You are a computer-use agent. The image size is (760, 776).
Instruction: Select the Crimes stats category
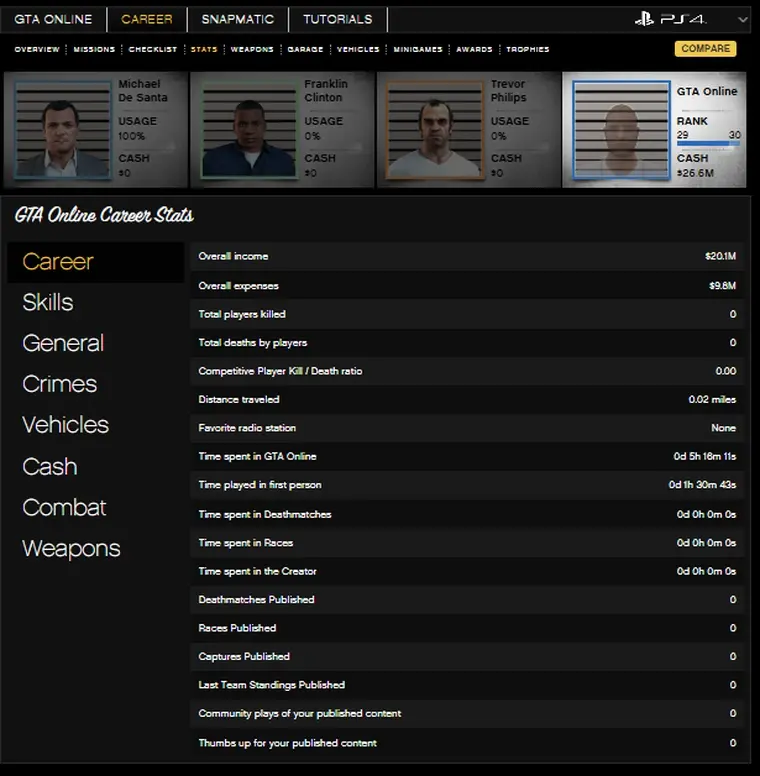click(x=60, y=384)
